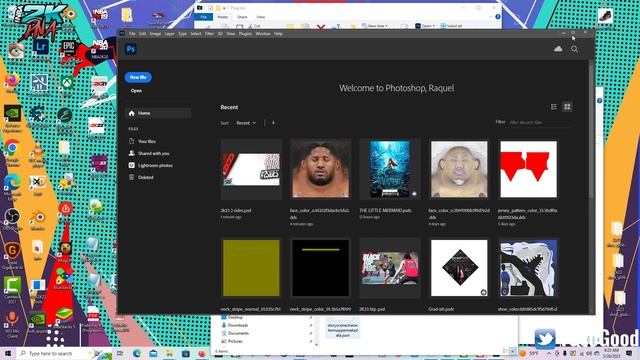The image size is (640, 360).
Task: Click Select all in File Explorer ribbon
Action: [451, 26]
